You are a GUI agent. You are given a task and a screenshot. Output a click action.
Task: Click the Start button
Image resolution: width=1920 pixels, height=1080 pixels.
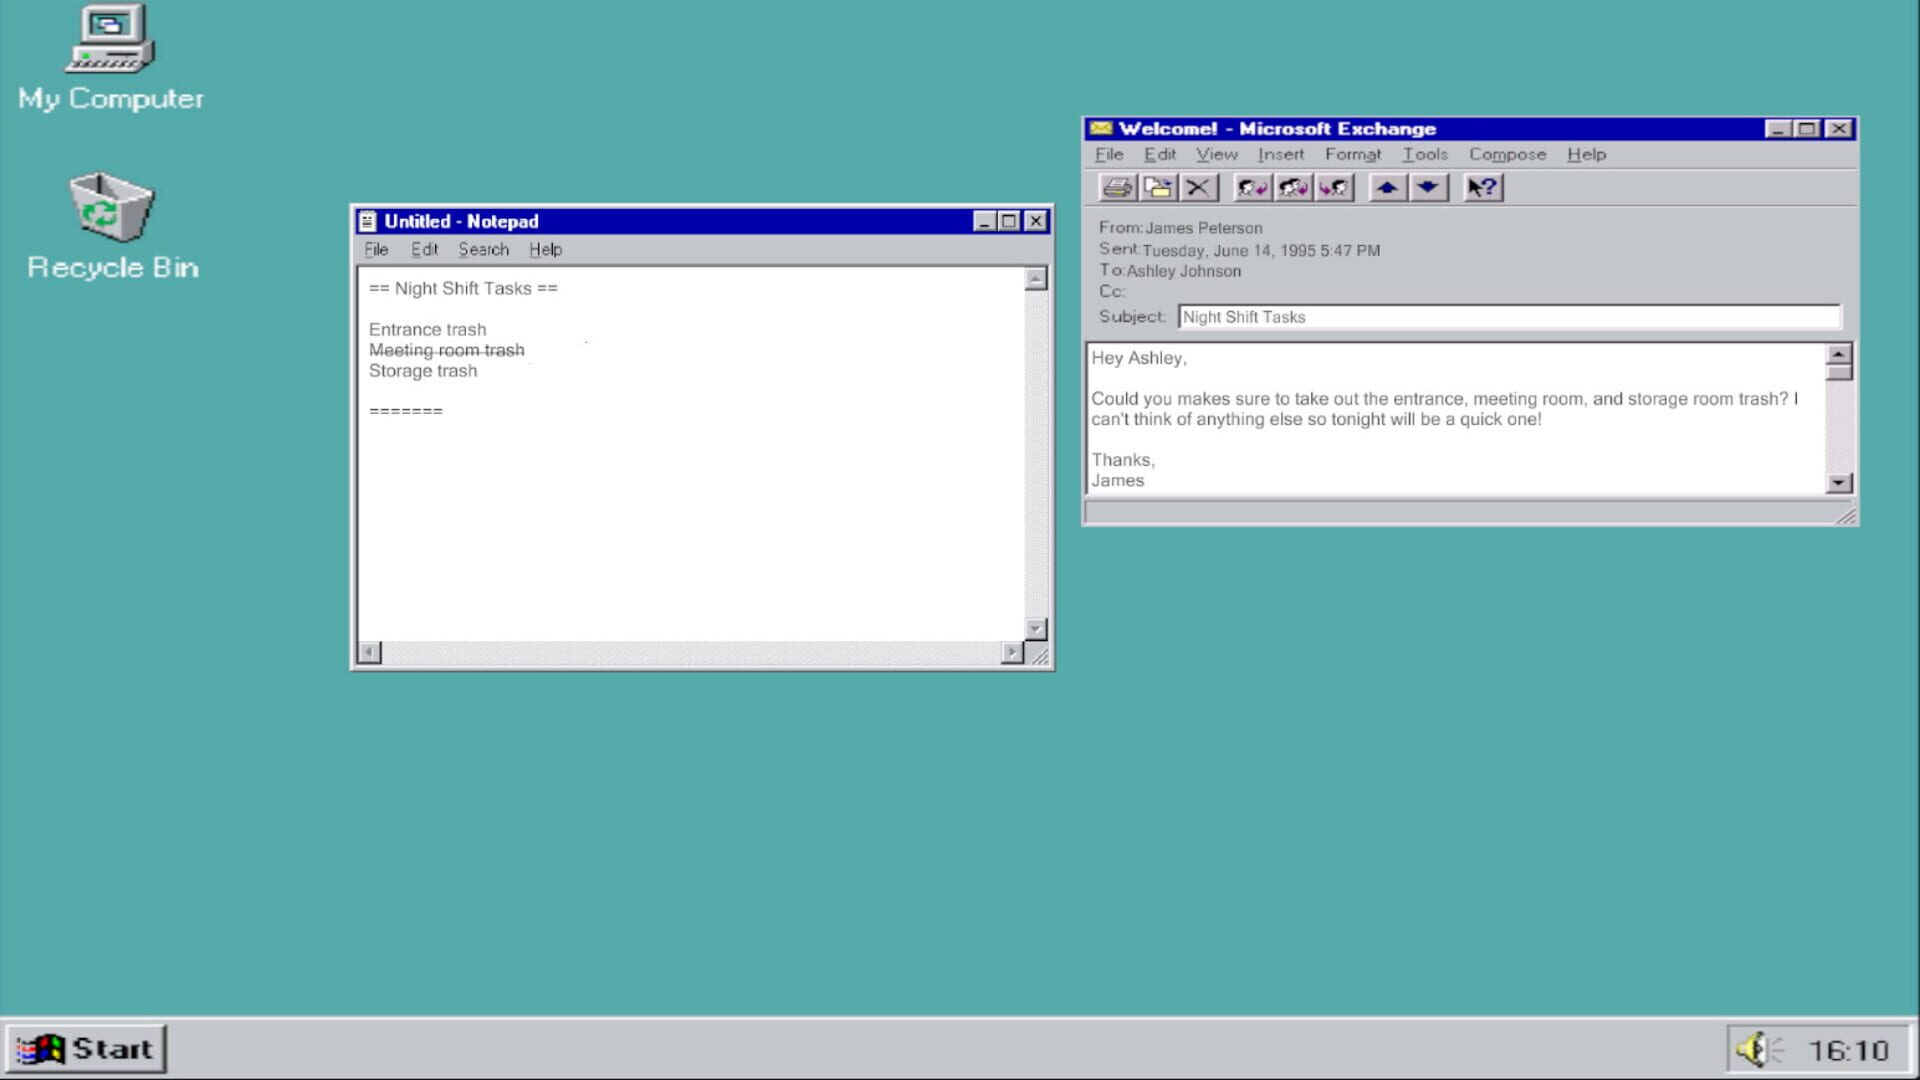(x=86, y=1049)
